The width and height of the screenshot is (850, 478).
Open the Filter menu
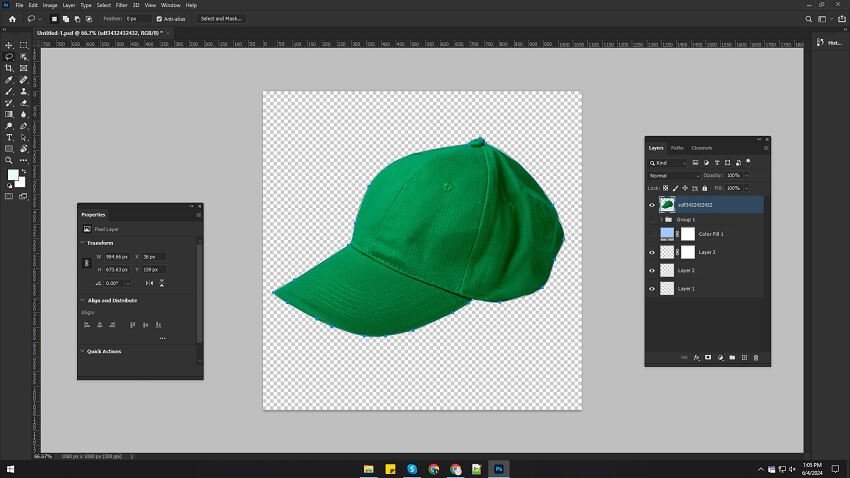[x=121, y=5]
